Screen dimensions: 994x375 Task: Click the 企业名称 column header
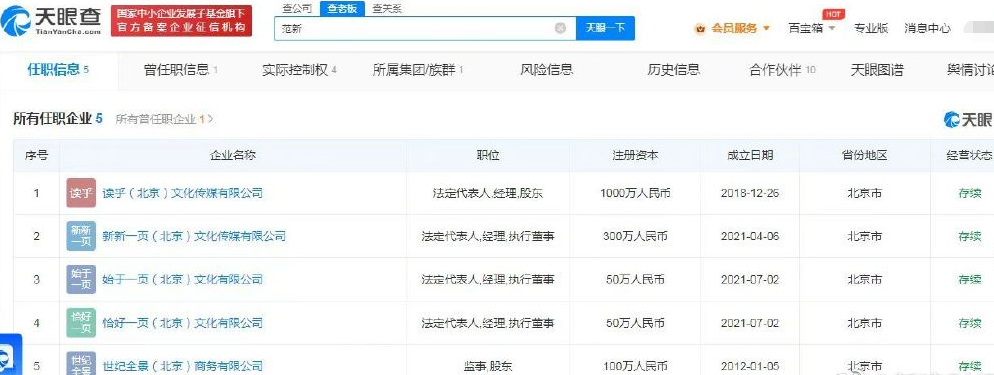(233, 155)
